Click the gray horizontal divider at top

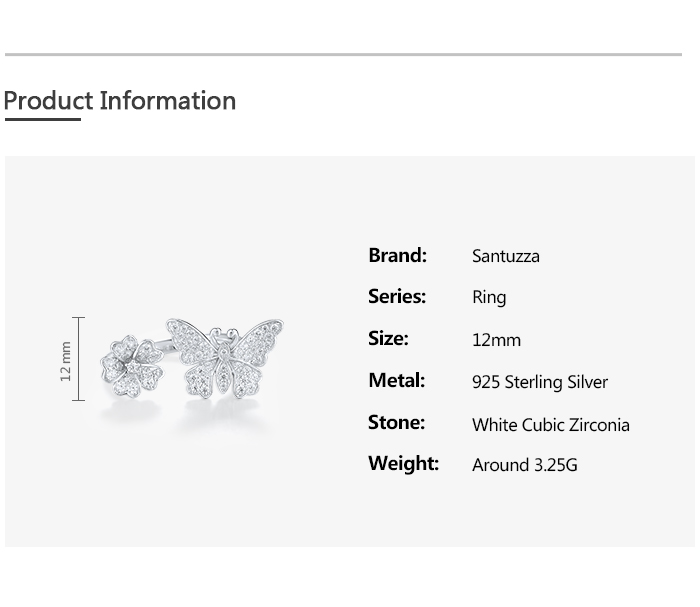[x=343, y=54]
